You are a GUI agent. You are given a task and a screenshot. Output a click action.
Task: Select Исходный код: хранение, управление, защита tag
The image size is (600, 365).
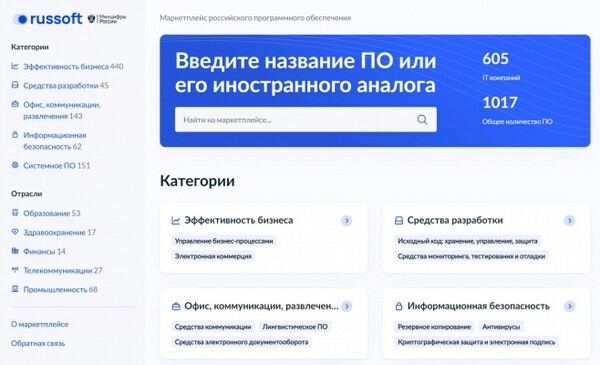468,241
